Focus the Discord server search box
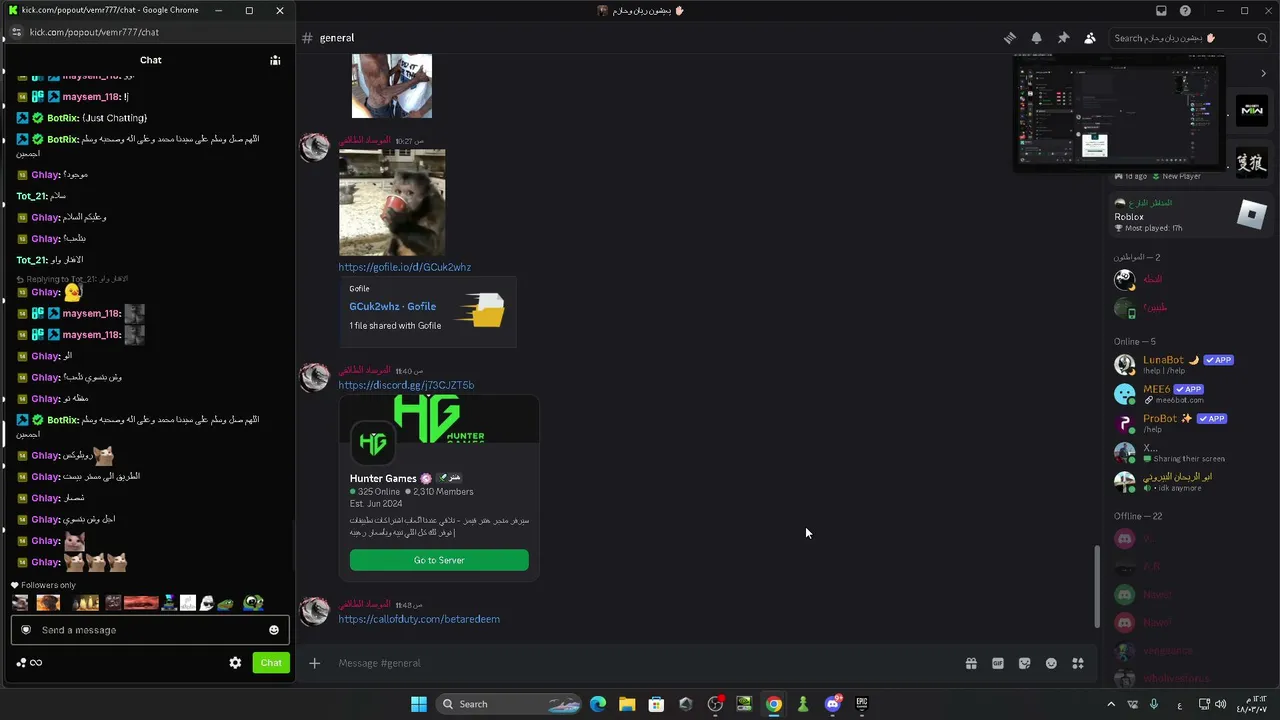Image resolution: width=1280 pixels, height=720 pixels. click(1191, 38)
